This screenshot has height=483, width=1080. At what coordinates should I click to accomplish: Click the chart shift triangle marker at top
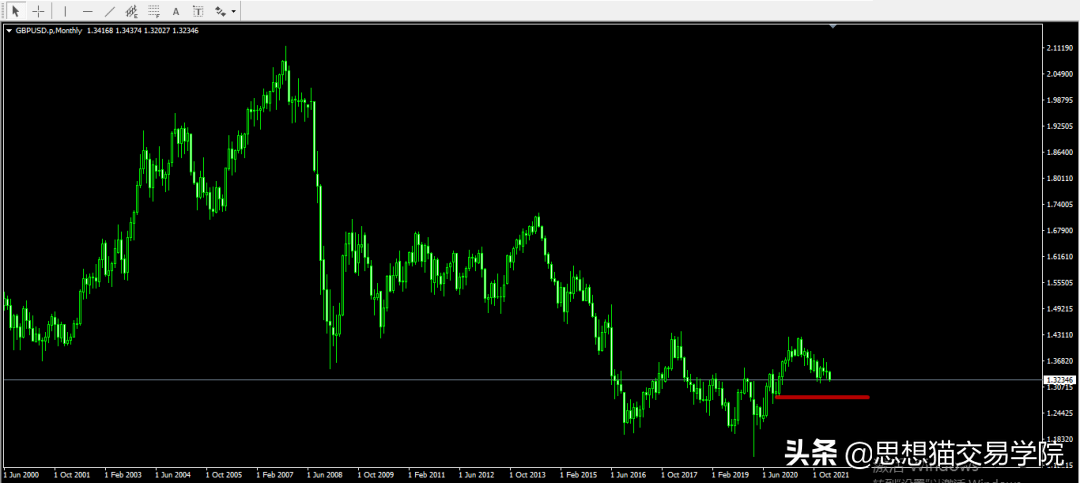pos(833,26)
